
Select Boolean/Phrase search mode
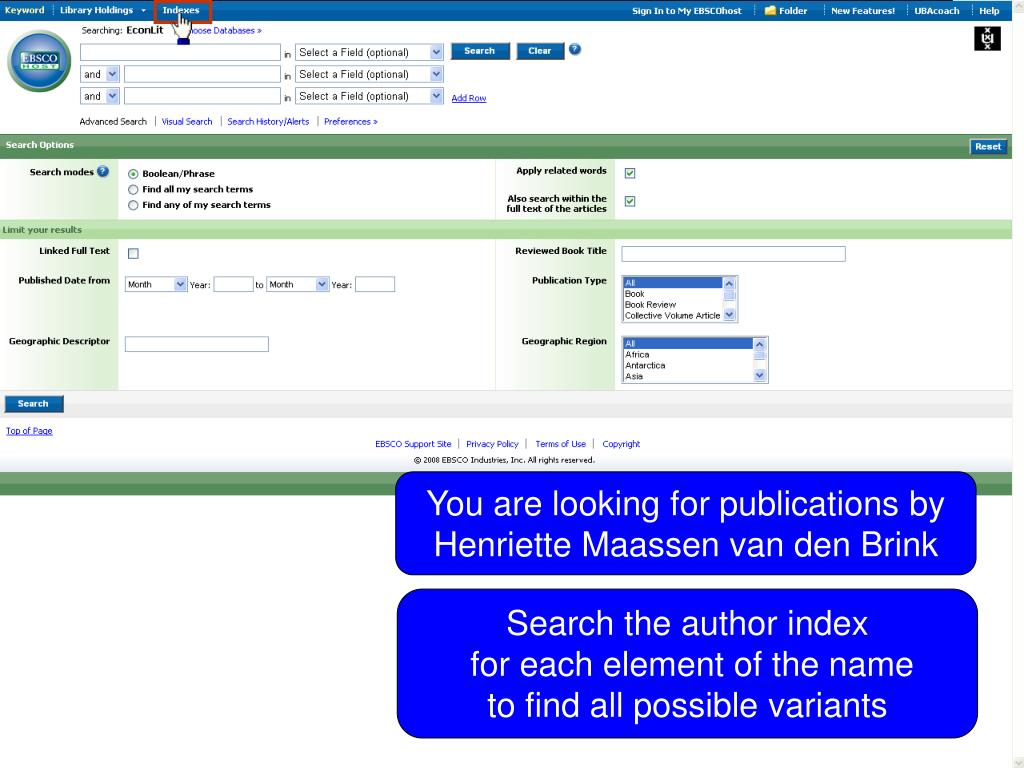tap(133, 174)
